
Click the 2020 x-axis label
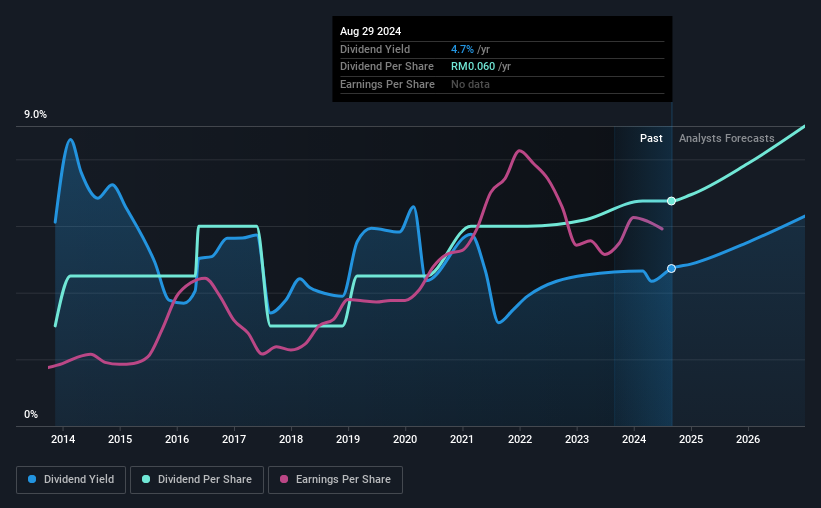(x=405, y=439)
